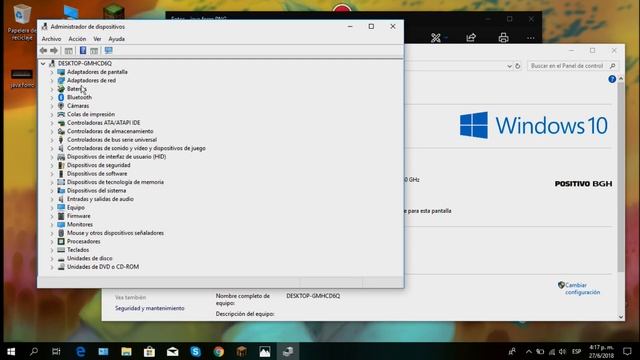
Task: Click the Forward arrow in Device Manager toolbar
Action: pyautogui.click(x=54, y=51)
